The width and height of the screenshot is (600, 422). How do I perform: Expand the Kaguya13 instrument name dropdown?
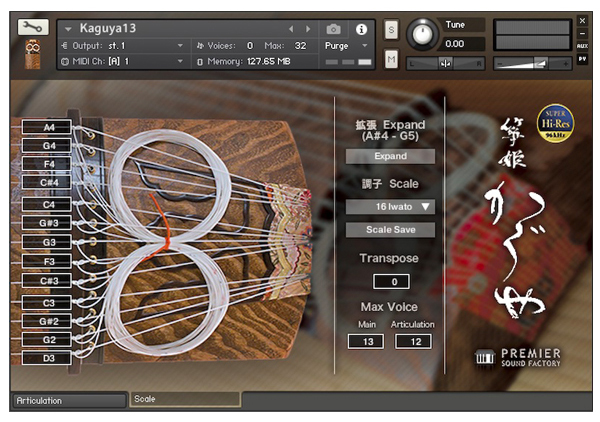68,29
